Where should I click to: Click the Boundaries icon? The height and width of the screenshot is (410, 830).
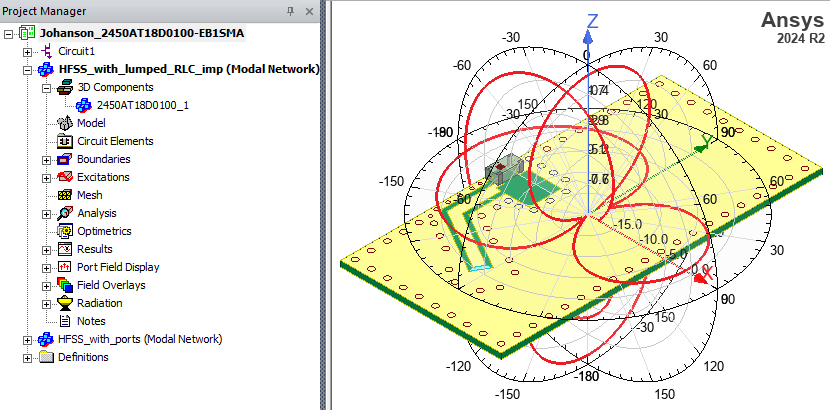(65, 159)
